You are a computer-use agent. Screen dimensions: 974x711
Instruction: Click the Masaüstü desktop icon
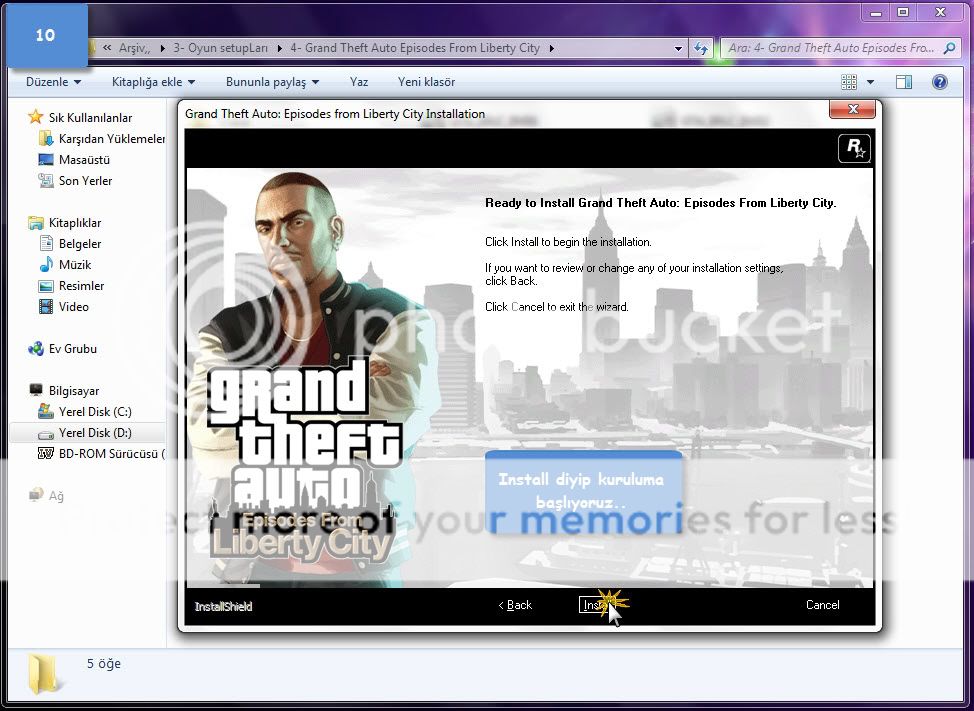pos(45,160)
